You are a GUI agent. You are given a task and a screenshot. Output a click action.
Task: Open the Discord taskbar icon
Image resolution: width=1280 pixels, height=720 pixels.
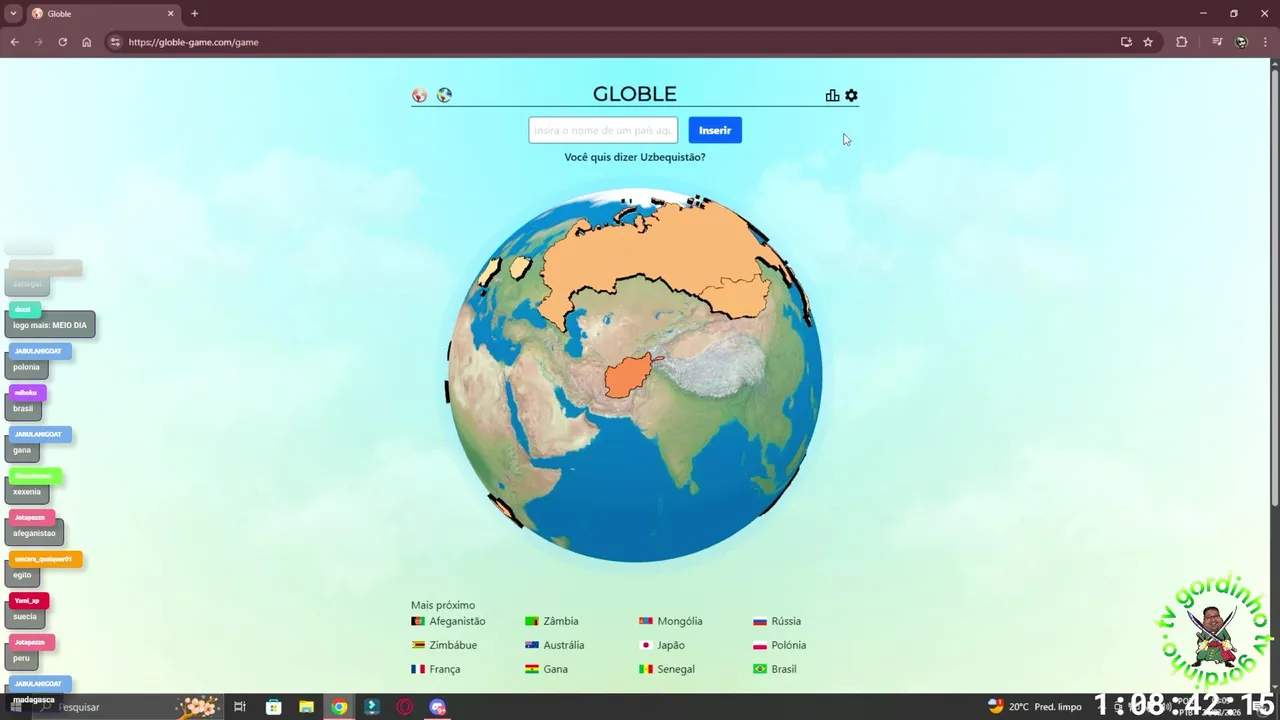click(x=437, y=707)
